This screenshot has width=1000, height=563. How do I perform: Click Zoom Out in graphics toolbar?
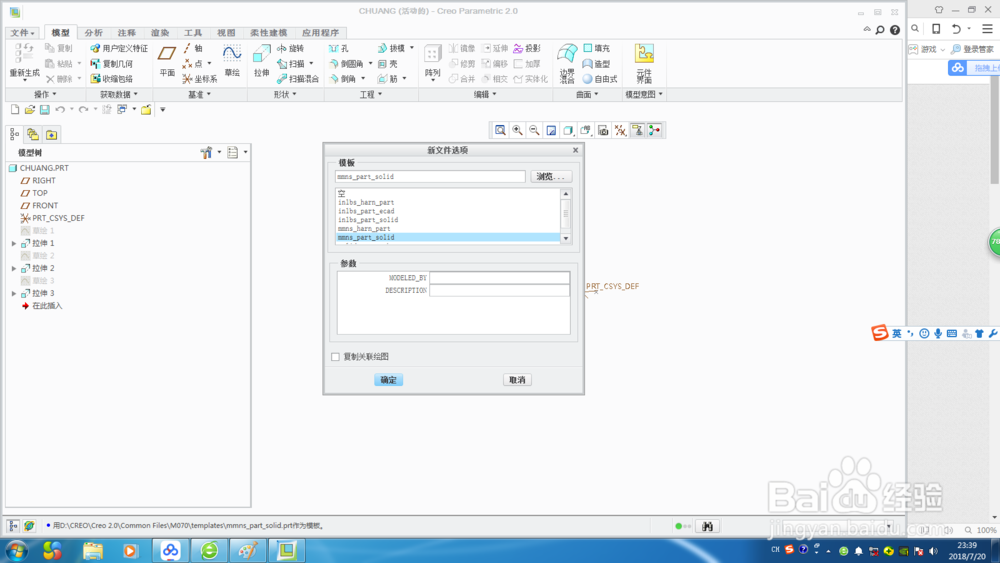(534, 131)
